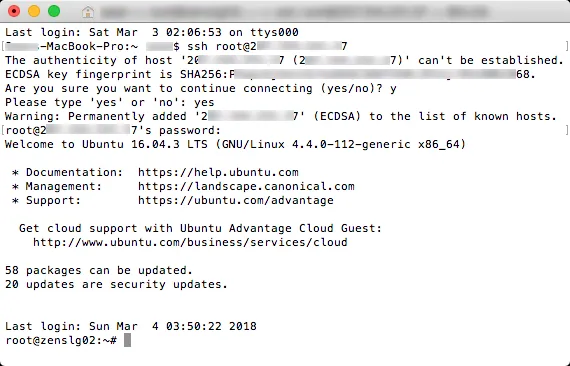Click the '20 updates are security updates' line
This screenshot has width=570, height=366.
116,284
